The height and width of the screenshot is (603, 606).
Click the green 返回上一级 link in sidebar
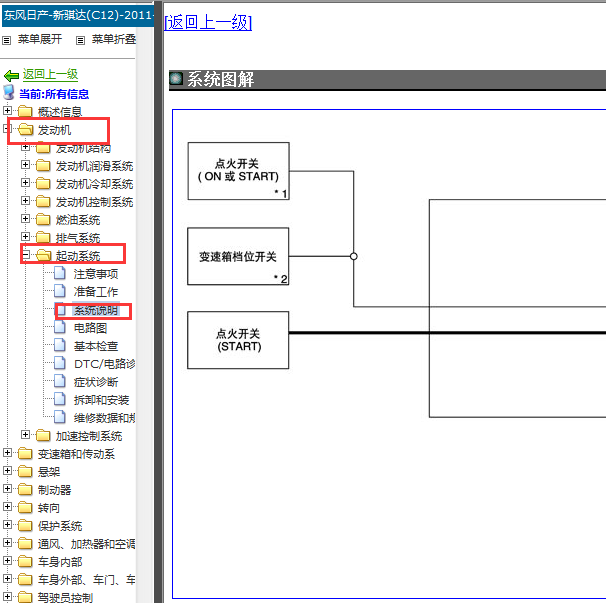(x=50, y=74)
